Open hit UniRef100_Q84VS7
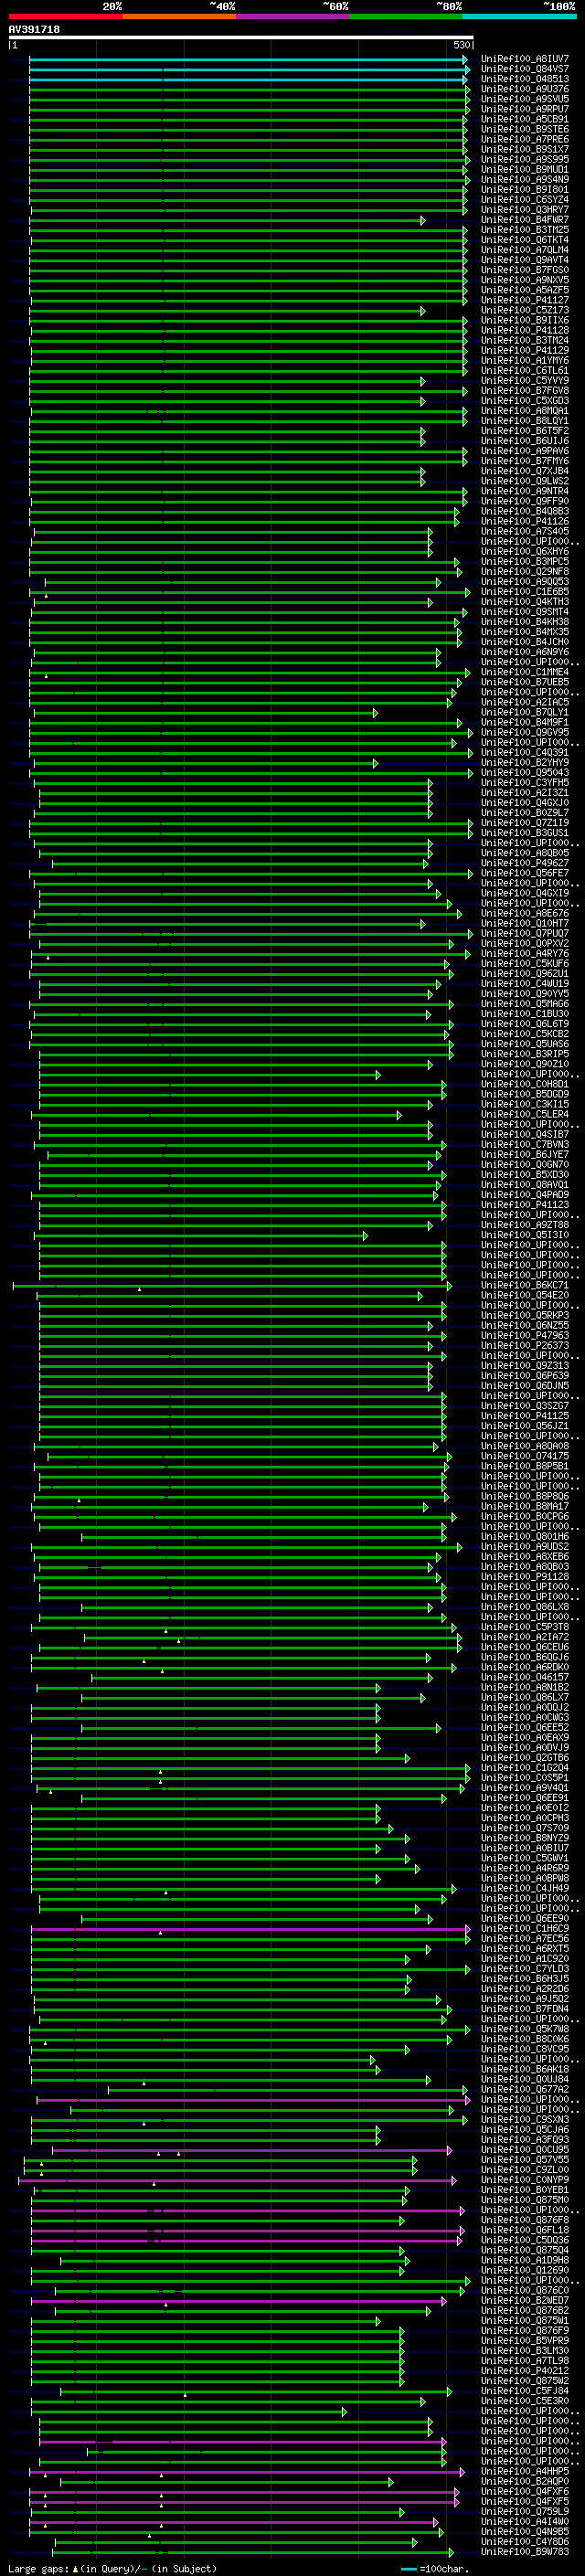The height and width of the screenshot is (2576, 585). [524, 69]
